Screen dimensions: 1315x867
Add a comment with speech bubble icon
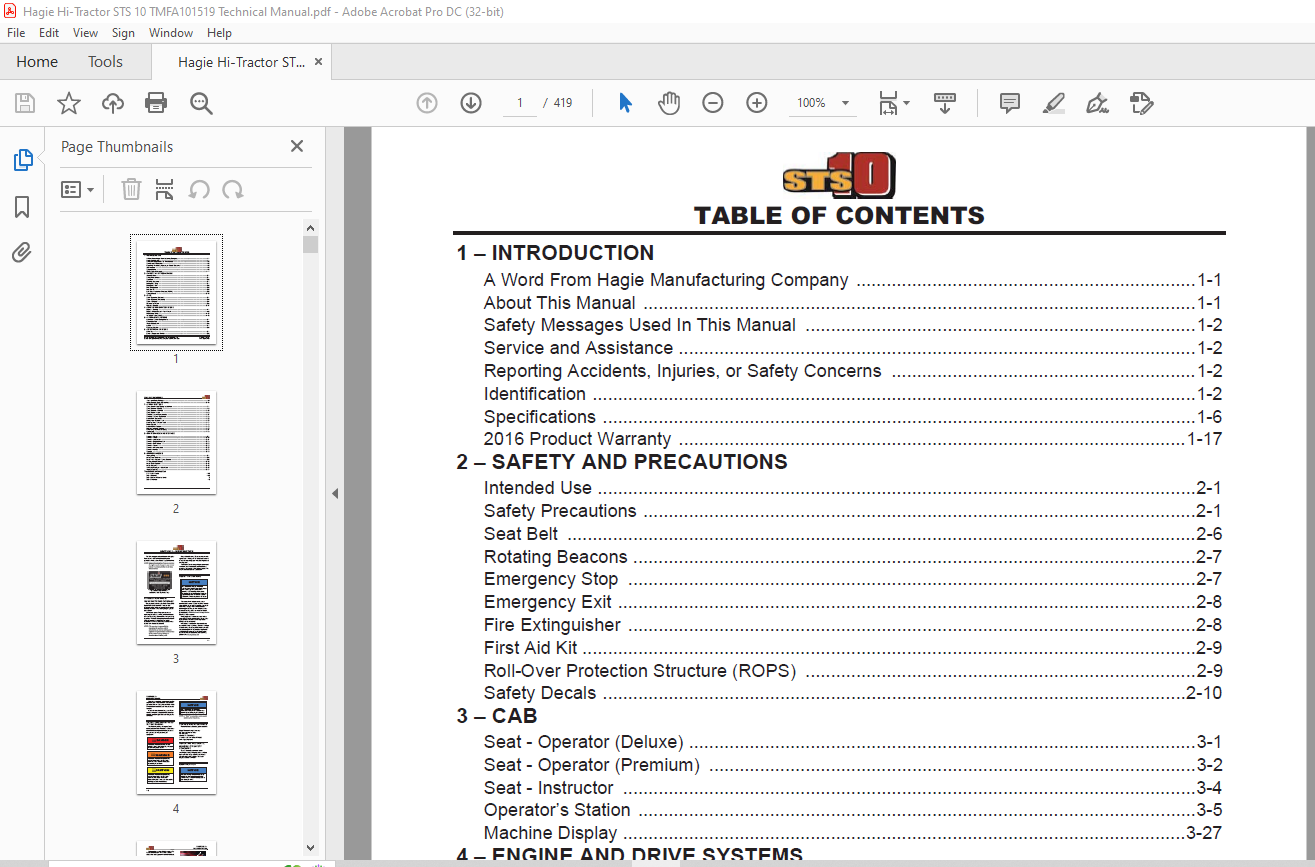tap(1010, 103)
